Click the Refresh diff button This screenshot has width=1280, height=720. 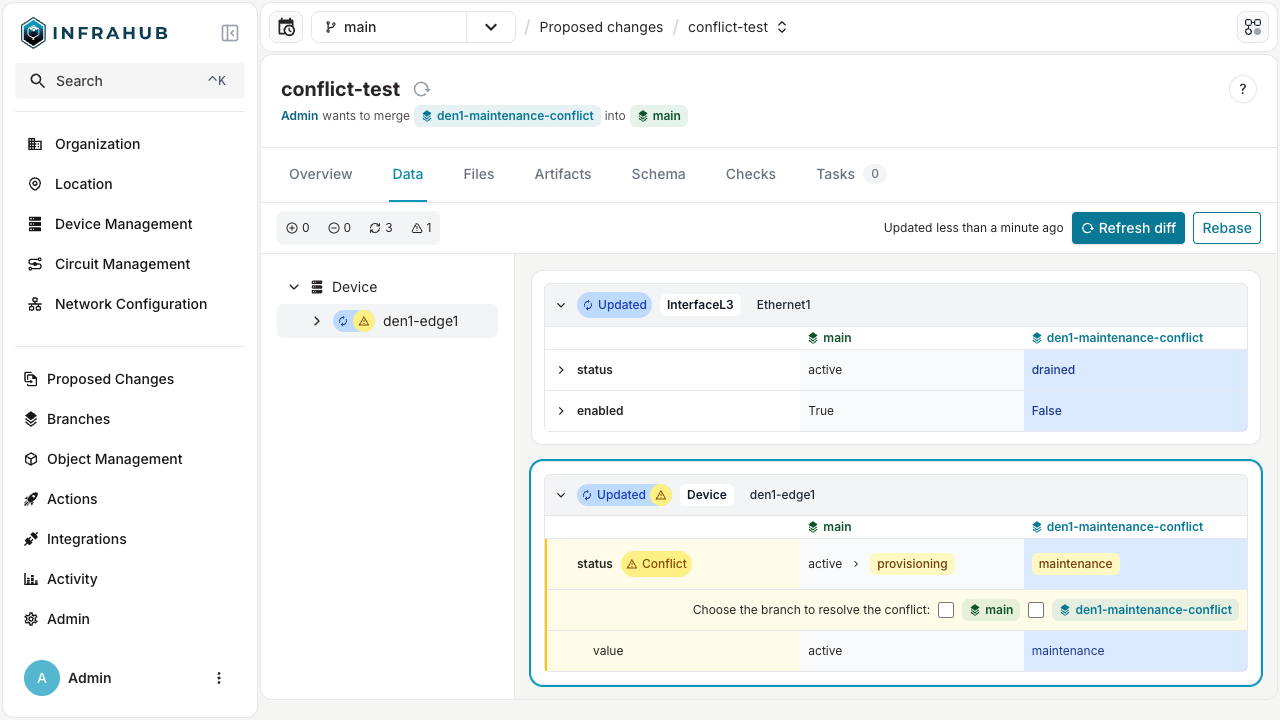pyautogui.click(x=1128, y=228)
